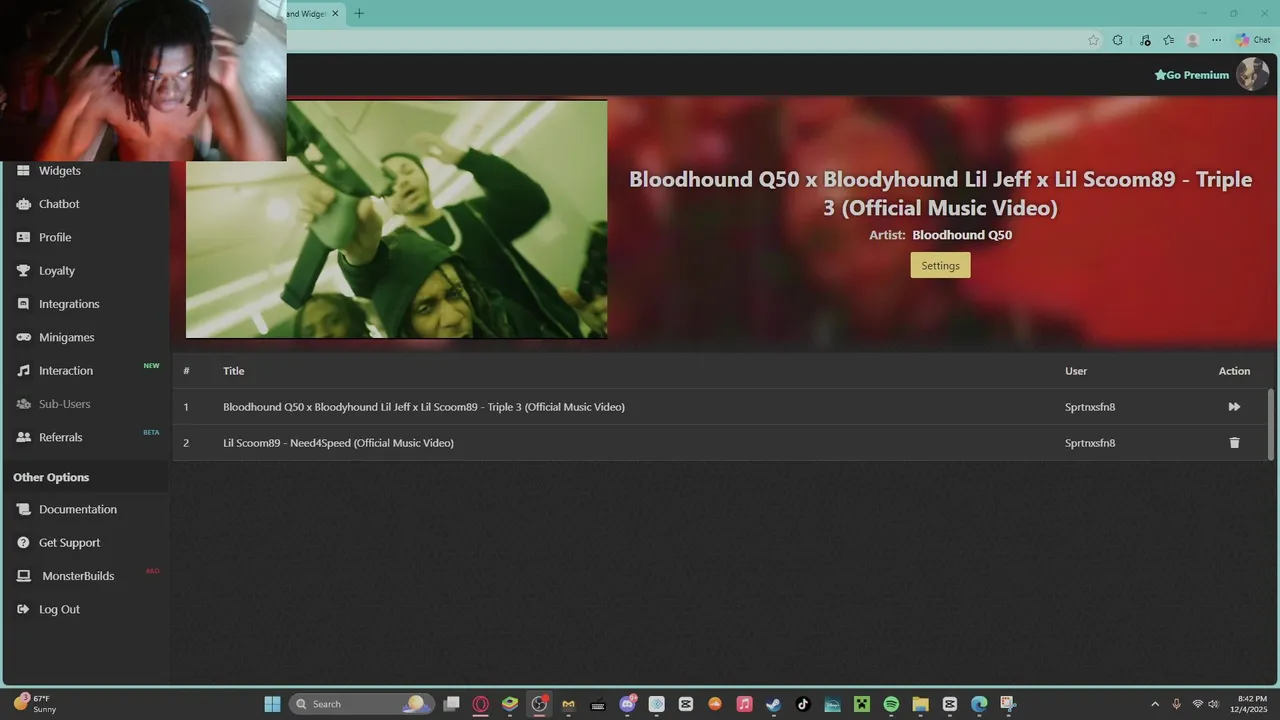The image size is (1280, 720).
Task: Select the Loyalty menu label
Action: [57, 271]
